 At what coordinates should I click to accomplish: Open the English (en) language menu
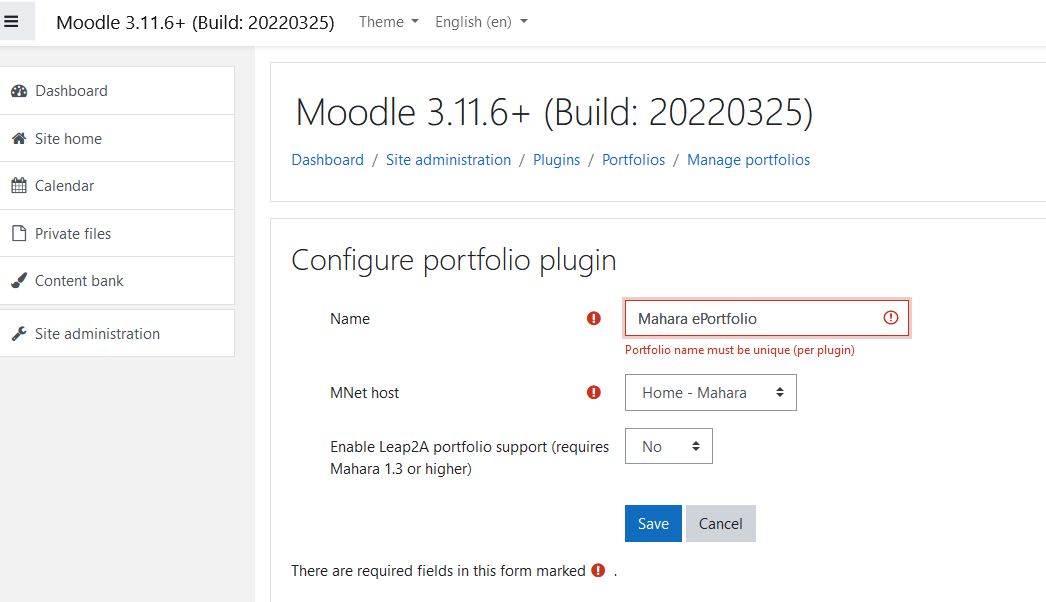(x=481, y=21)
